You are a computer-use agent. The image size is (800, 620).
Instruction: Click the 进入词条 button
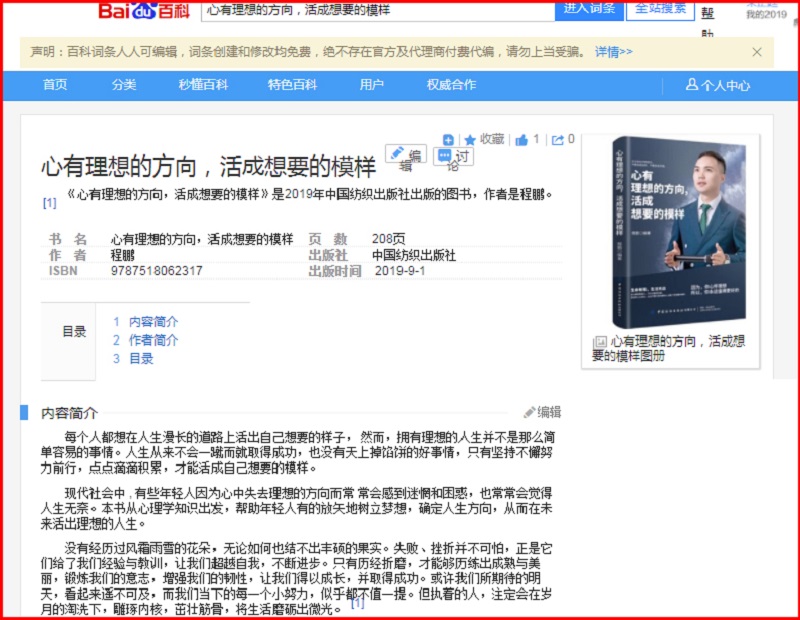click(x=589, y=9)
